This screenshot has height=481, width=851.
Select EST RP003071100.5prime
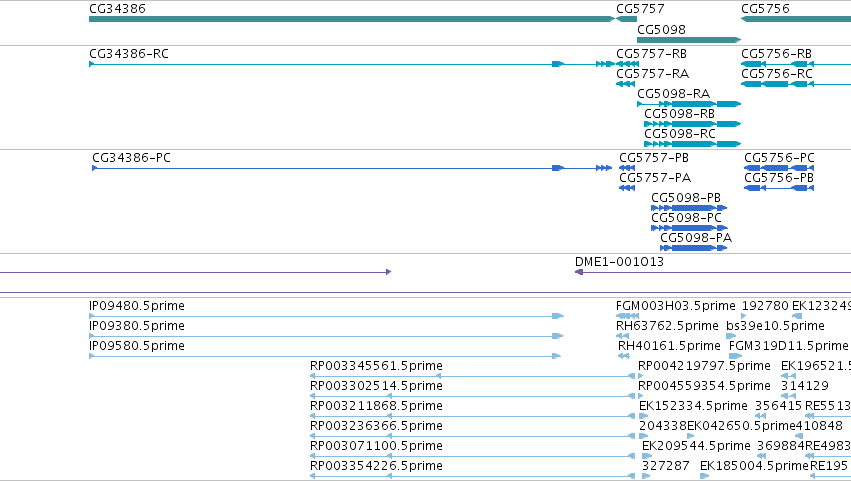(x=473, y=457)
